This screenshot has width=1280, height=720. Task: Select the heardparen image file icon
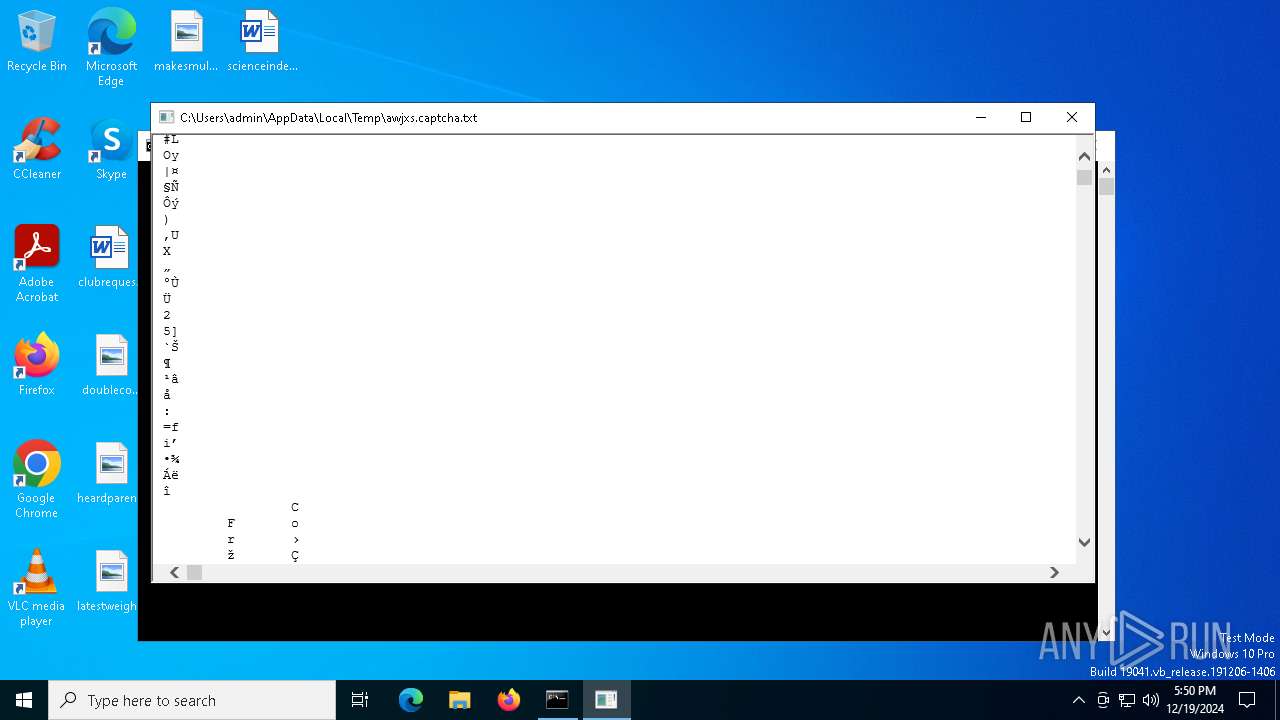pos(108,473)
